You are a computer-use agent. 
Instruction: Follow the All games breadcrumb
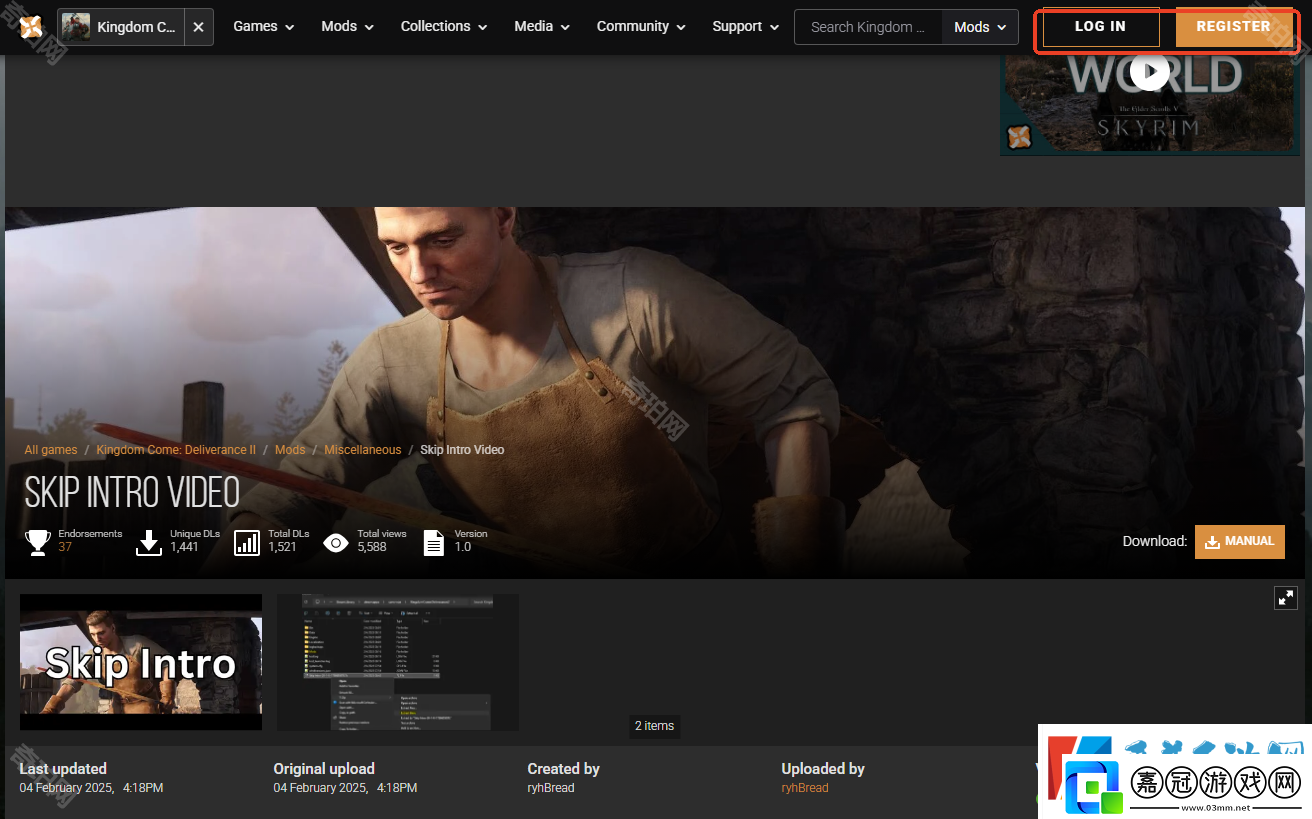click(x=51, y=450)
